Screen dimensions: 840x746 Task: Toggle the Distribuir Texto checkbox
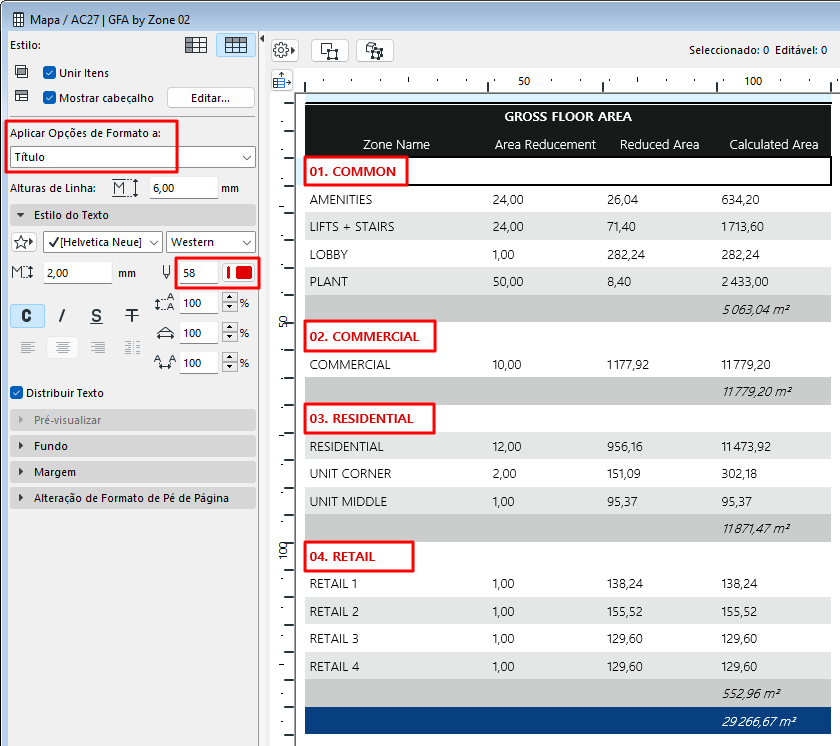pyautogui.click(x=16, y=393)
